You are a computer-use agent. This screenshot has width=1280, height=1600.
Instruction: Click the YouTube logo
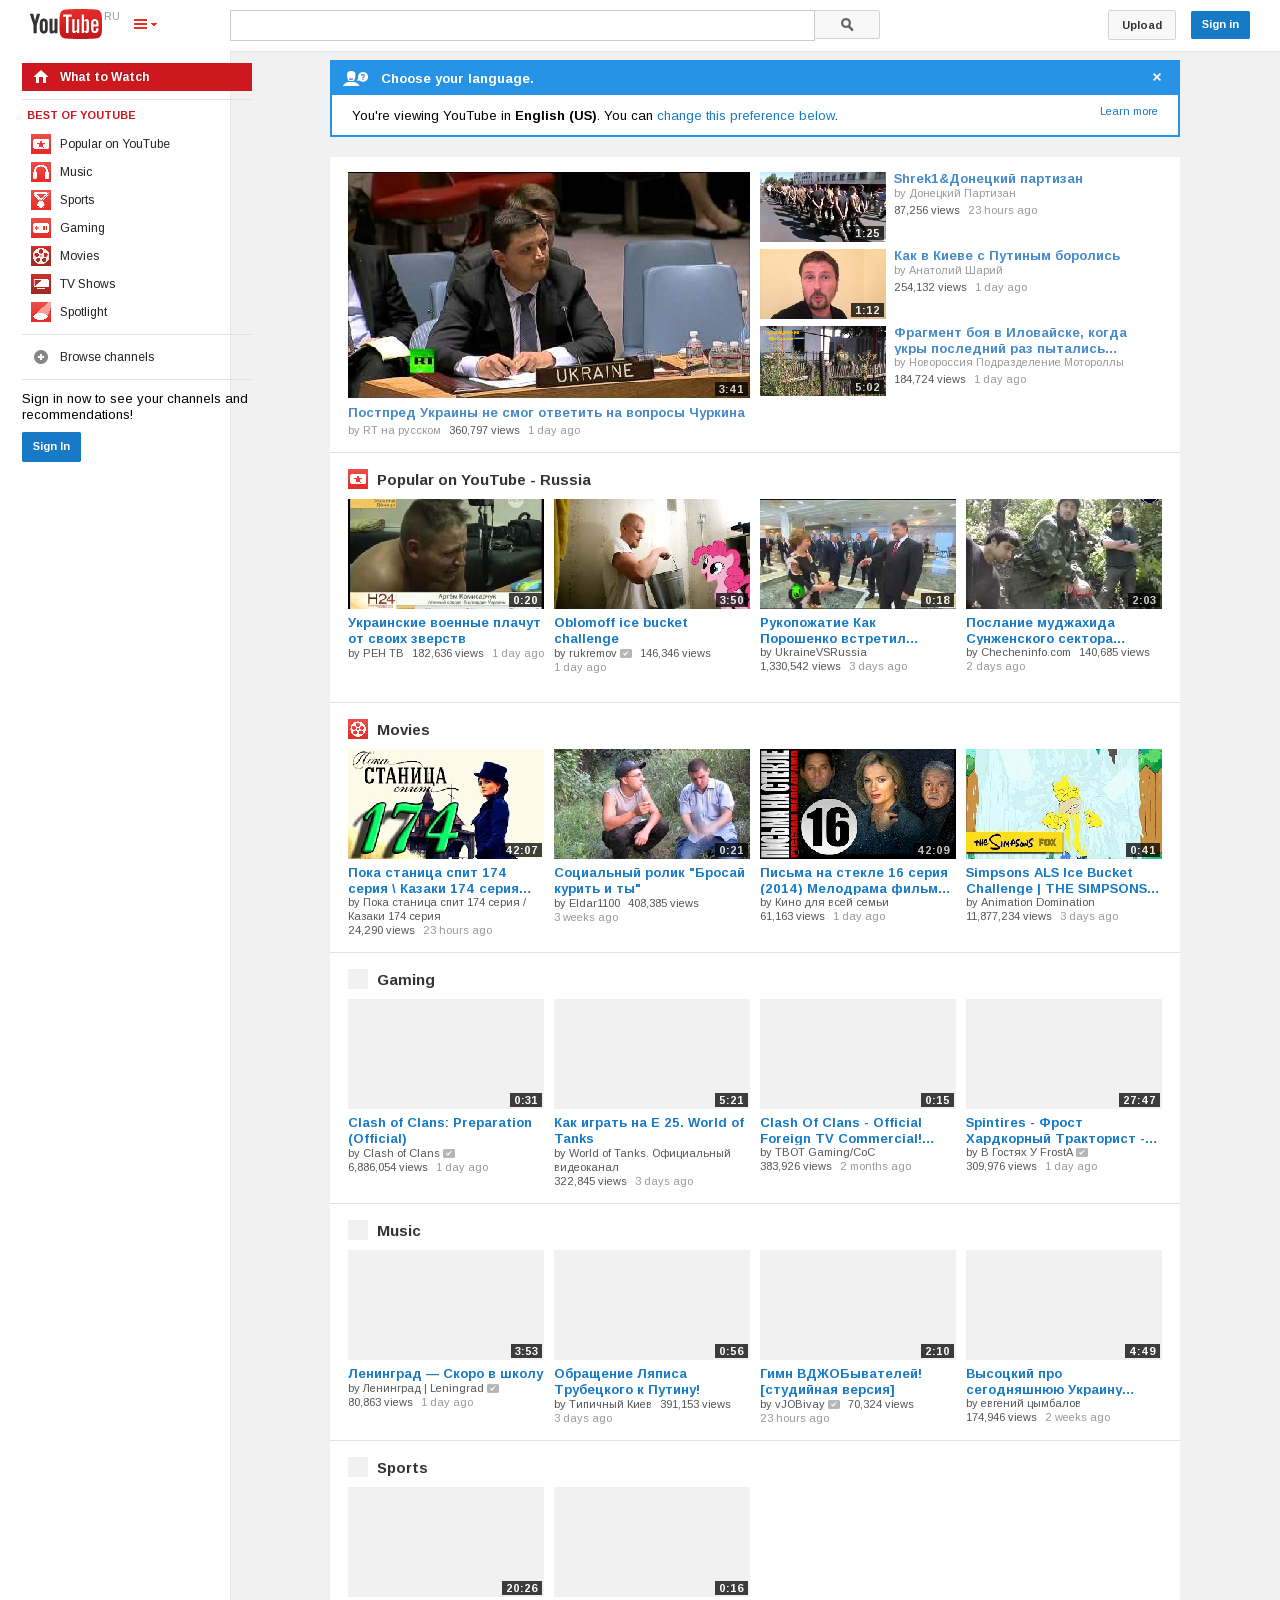point(66,24)
